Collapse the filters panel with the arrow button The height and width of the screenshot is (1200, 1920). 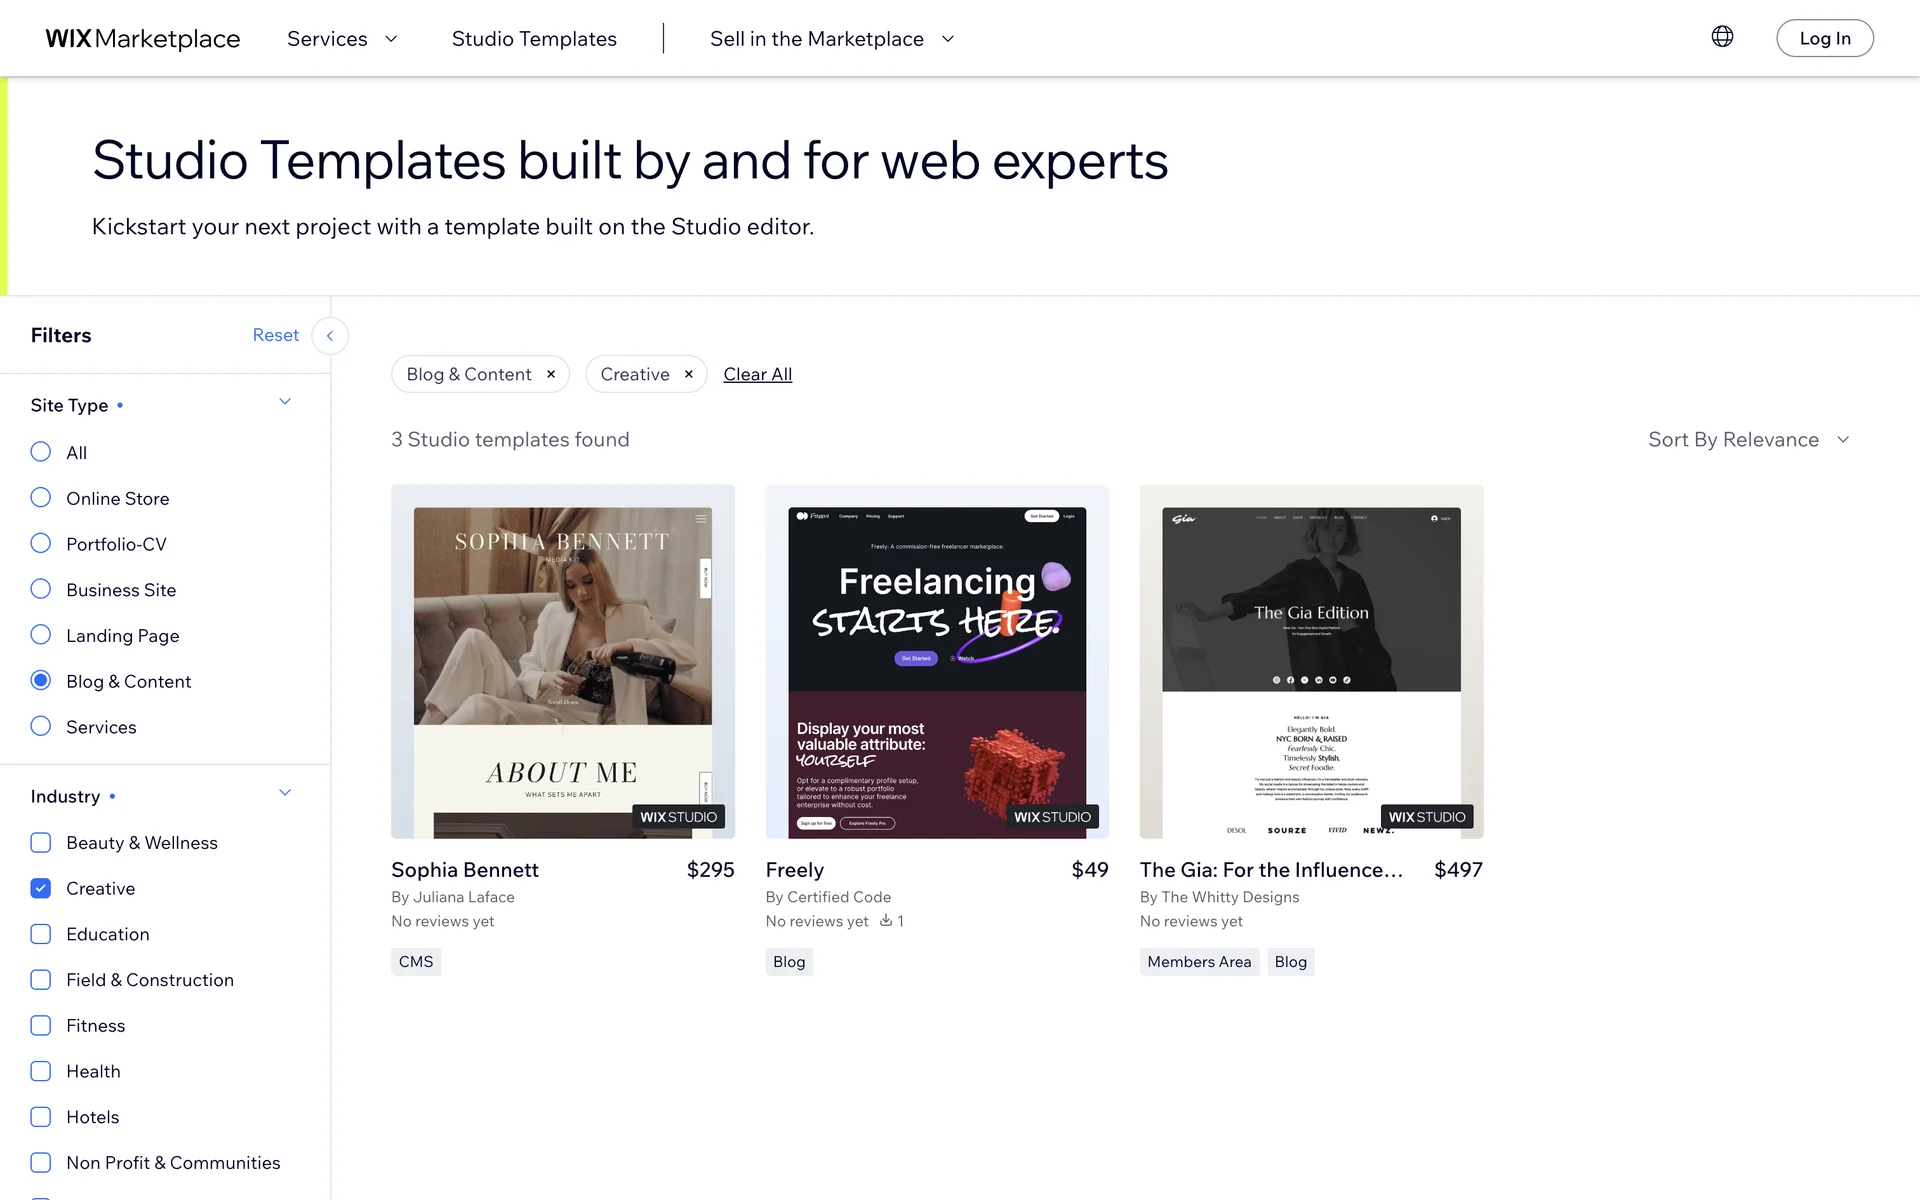pyautogui.click(x=330, y=336)
